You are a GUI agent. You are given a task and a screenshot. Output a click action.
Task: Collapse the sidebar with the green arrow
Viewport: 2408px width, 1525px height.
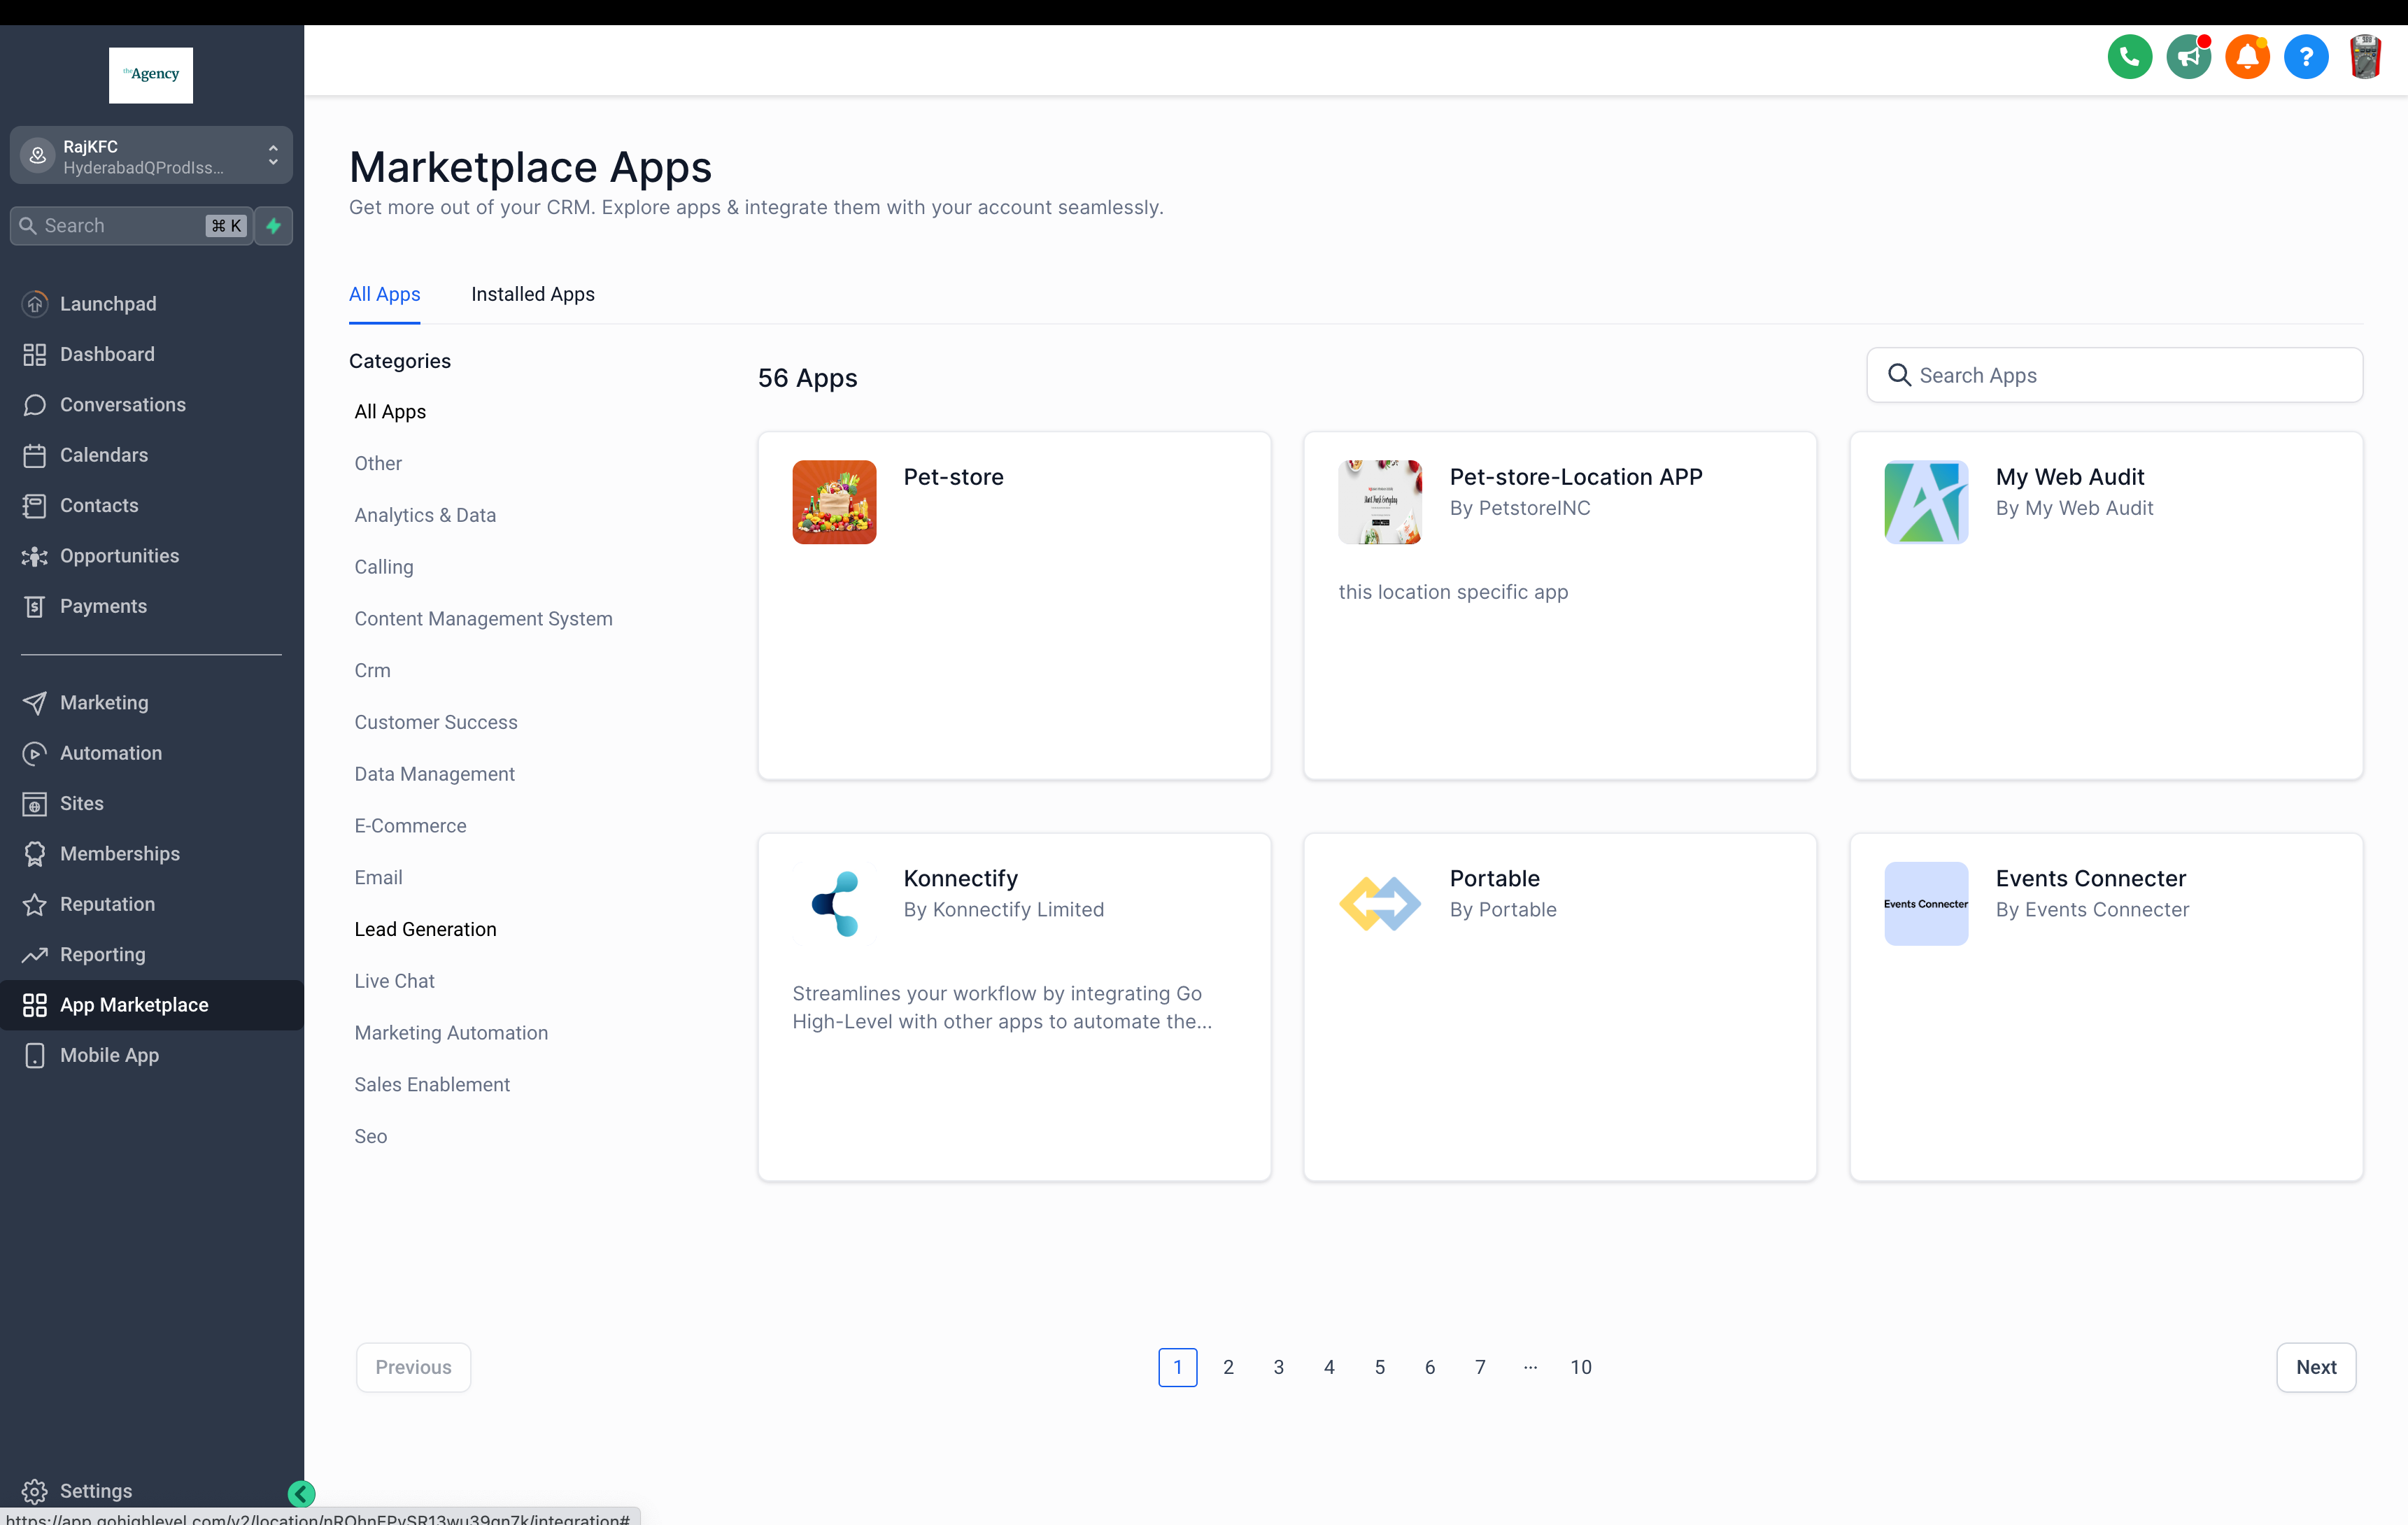tap(301, 1494)
